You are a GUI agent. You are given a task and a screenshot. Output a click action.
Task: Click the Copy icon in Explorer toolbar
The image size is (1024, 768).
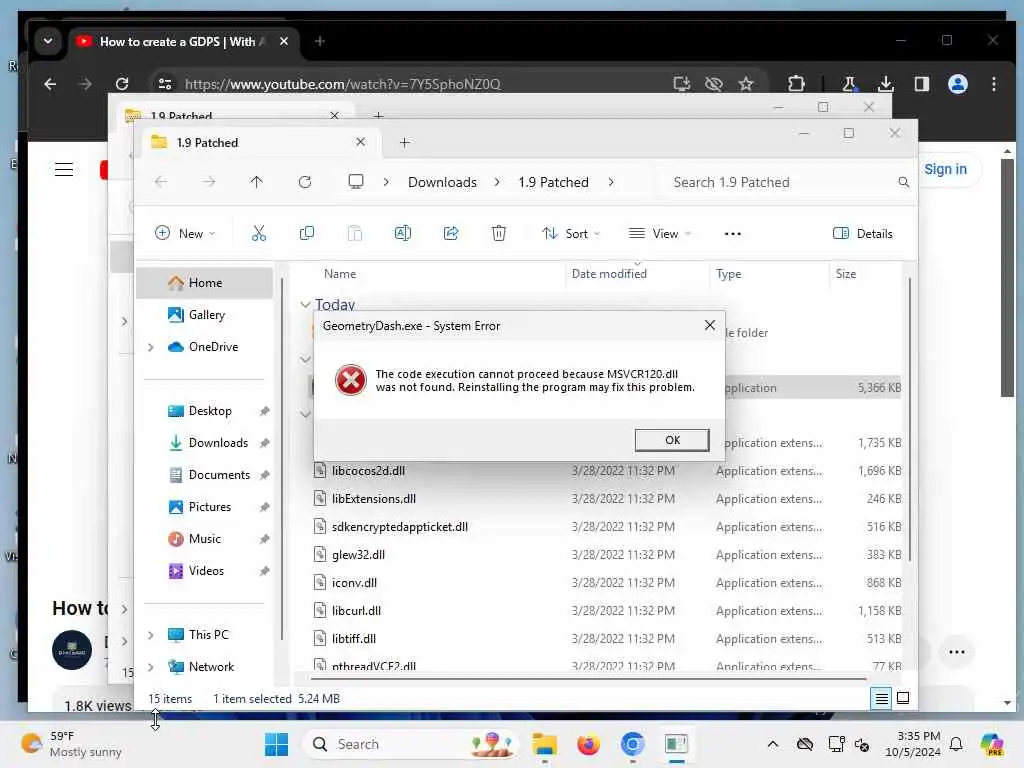[306, 233]
